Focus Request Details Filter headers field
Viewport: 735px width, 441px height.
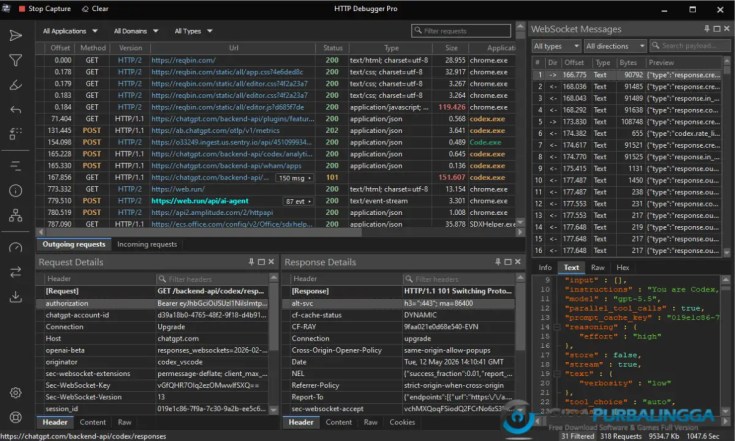click(212, 279)
